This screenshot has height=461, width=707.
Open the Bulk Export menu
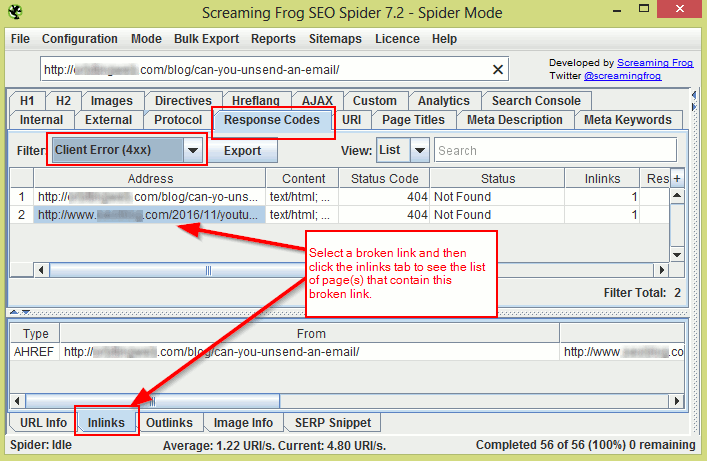[207, 39]
